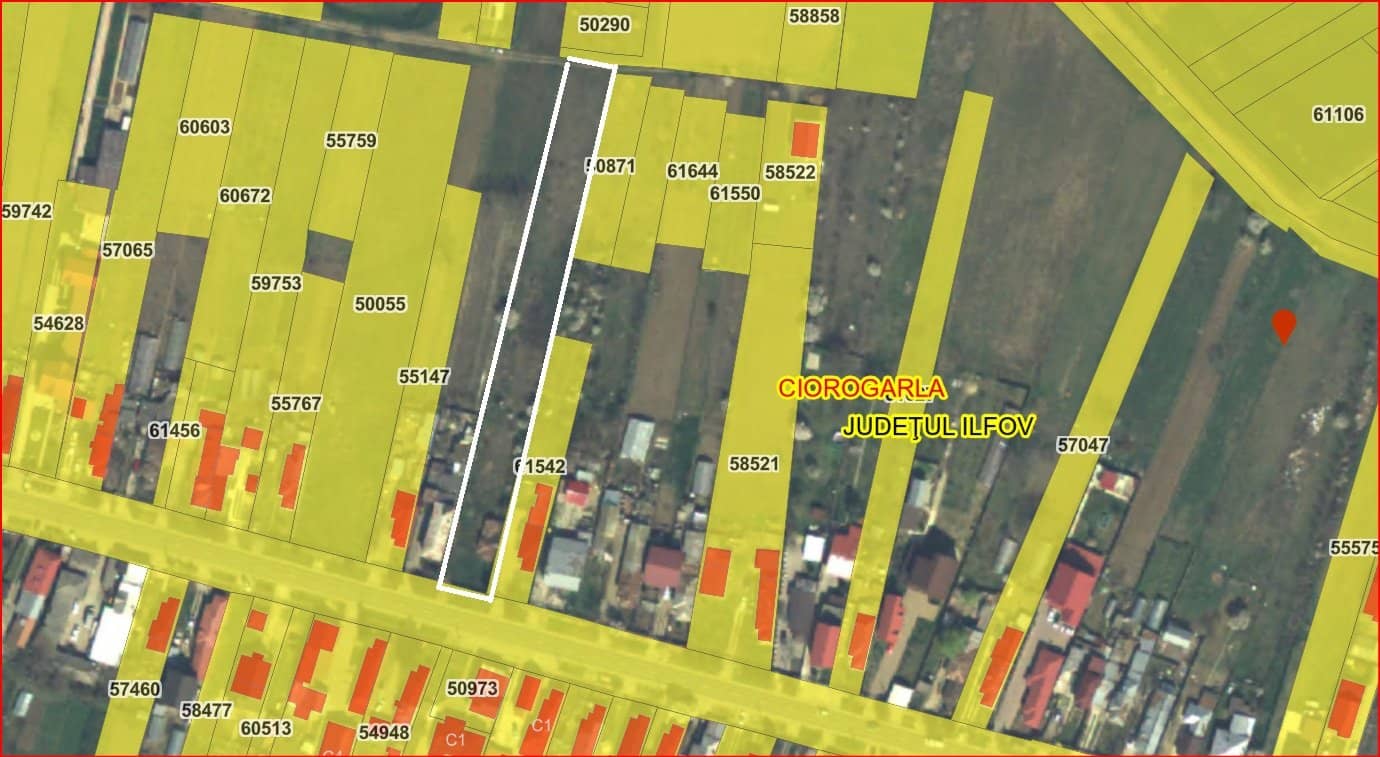This screenshot has width=1380, height=757.
Task: Select parcel labeled 57460
Action: [x=134, y=689]
